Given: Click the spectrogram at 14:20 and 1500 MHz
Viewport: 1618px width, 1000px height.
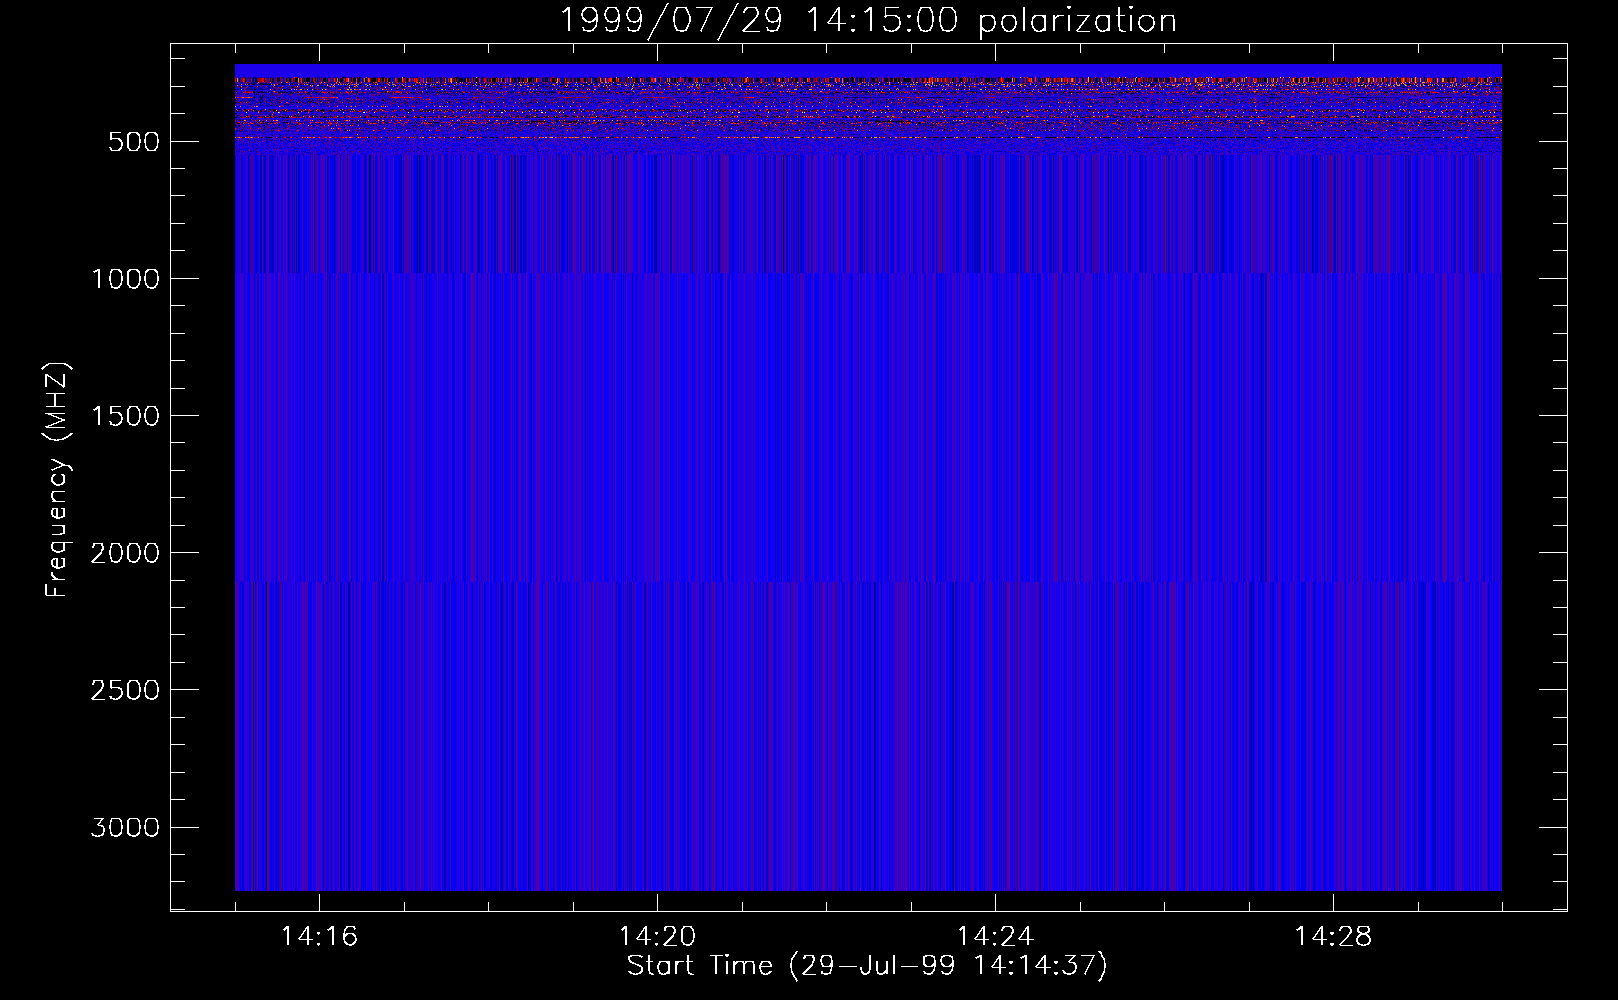Looking at the screenshot, I should (657, 415).
